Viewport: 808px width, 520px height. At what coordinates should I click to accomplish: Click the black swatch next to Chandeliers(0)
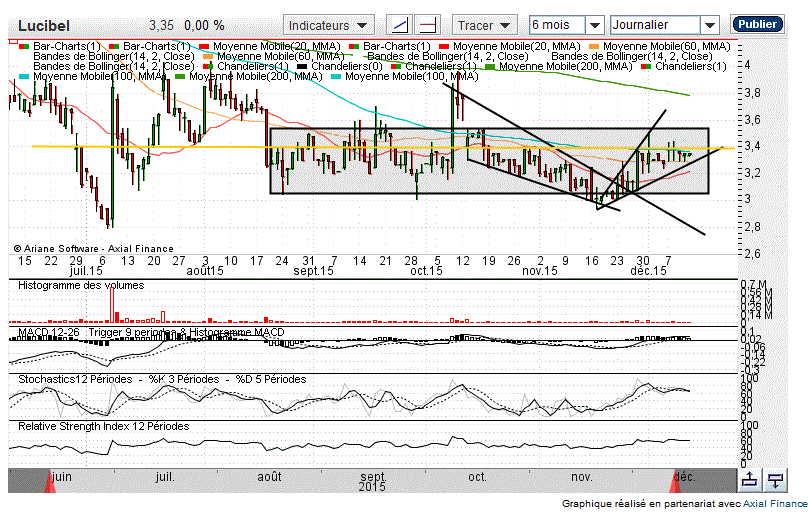(302, 66)
